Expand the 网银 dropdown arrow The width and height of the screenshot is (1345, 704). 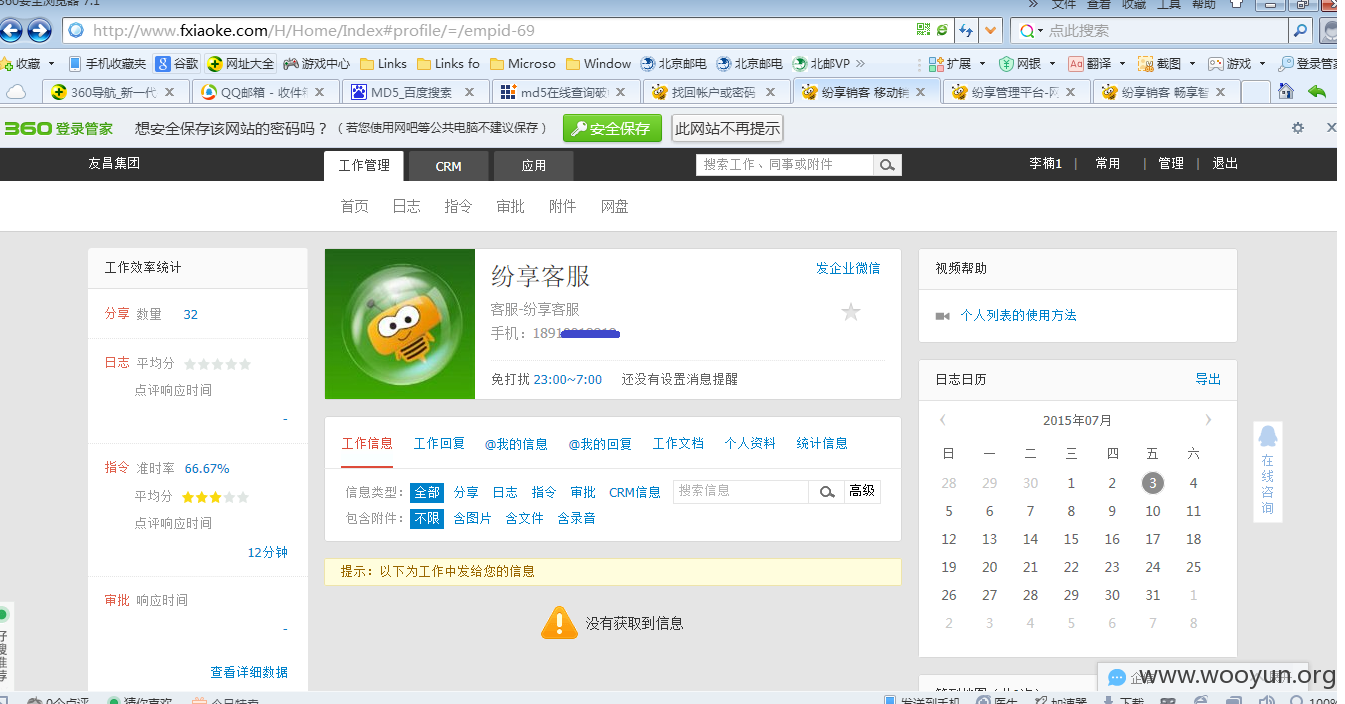[x=1052, y=64]
